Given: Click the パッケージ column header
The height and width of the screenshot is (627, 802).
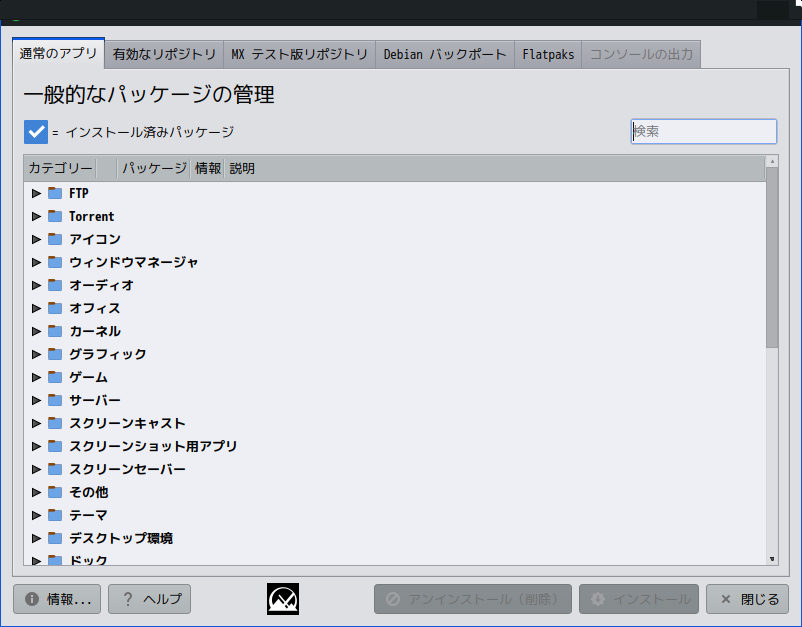Looking at the screenshot, I should [154, 168].
